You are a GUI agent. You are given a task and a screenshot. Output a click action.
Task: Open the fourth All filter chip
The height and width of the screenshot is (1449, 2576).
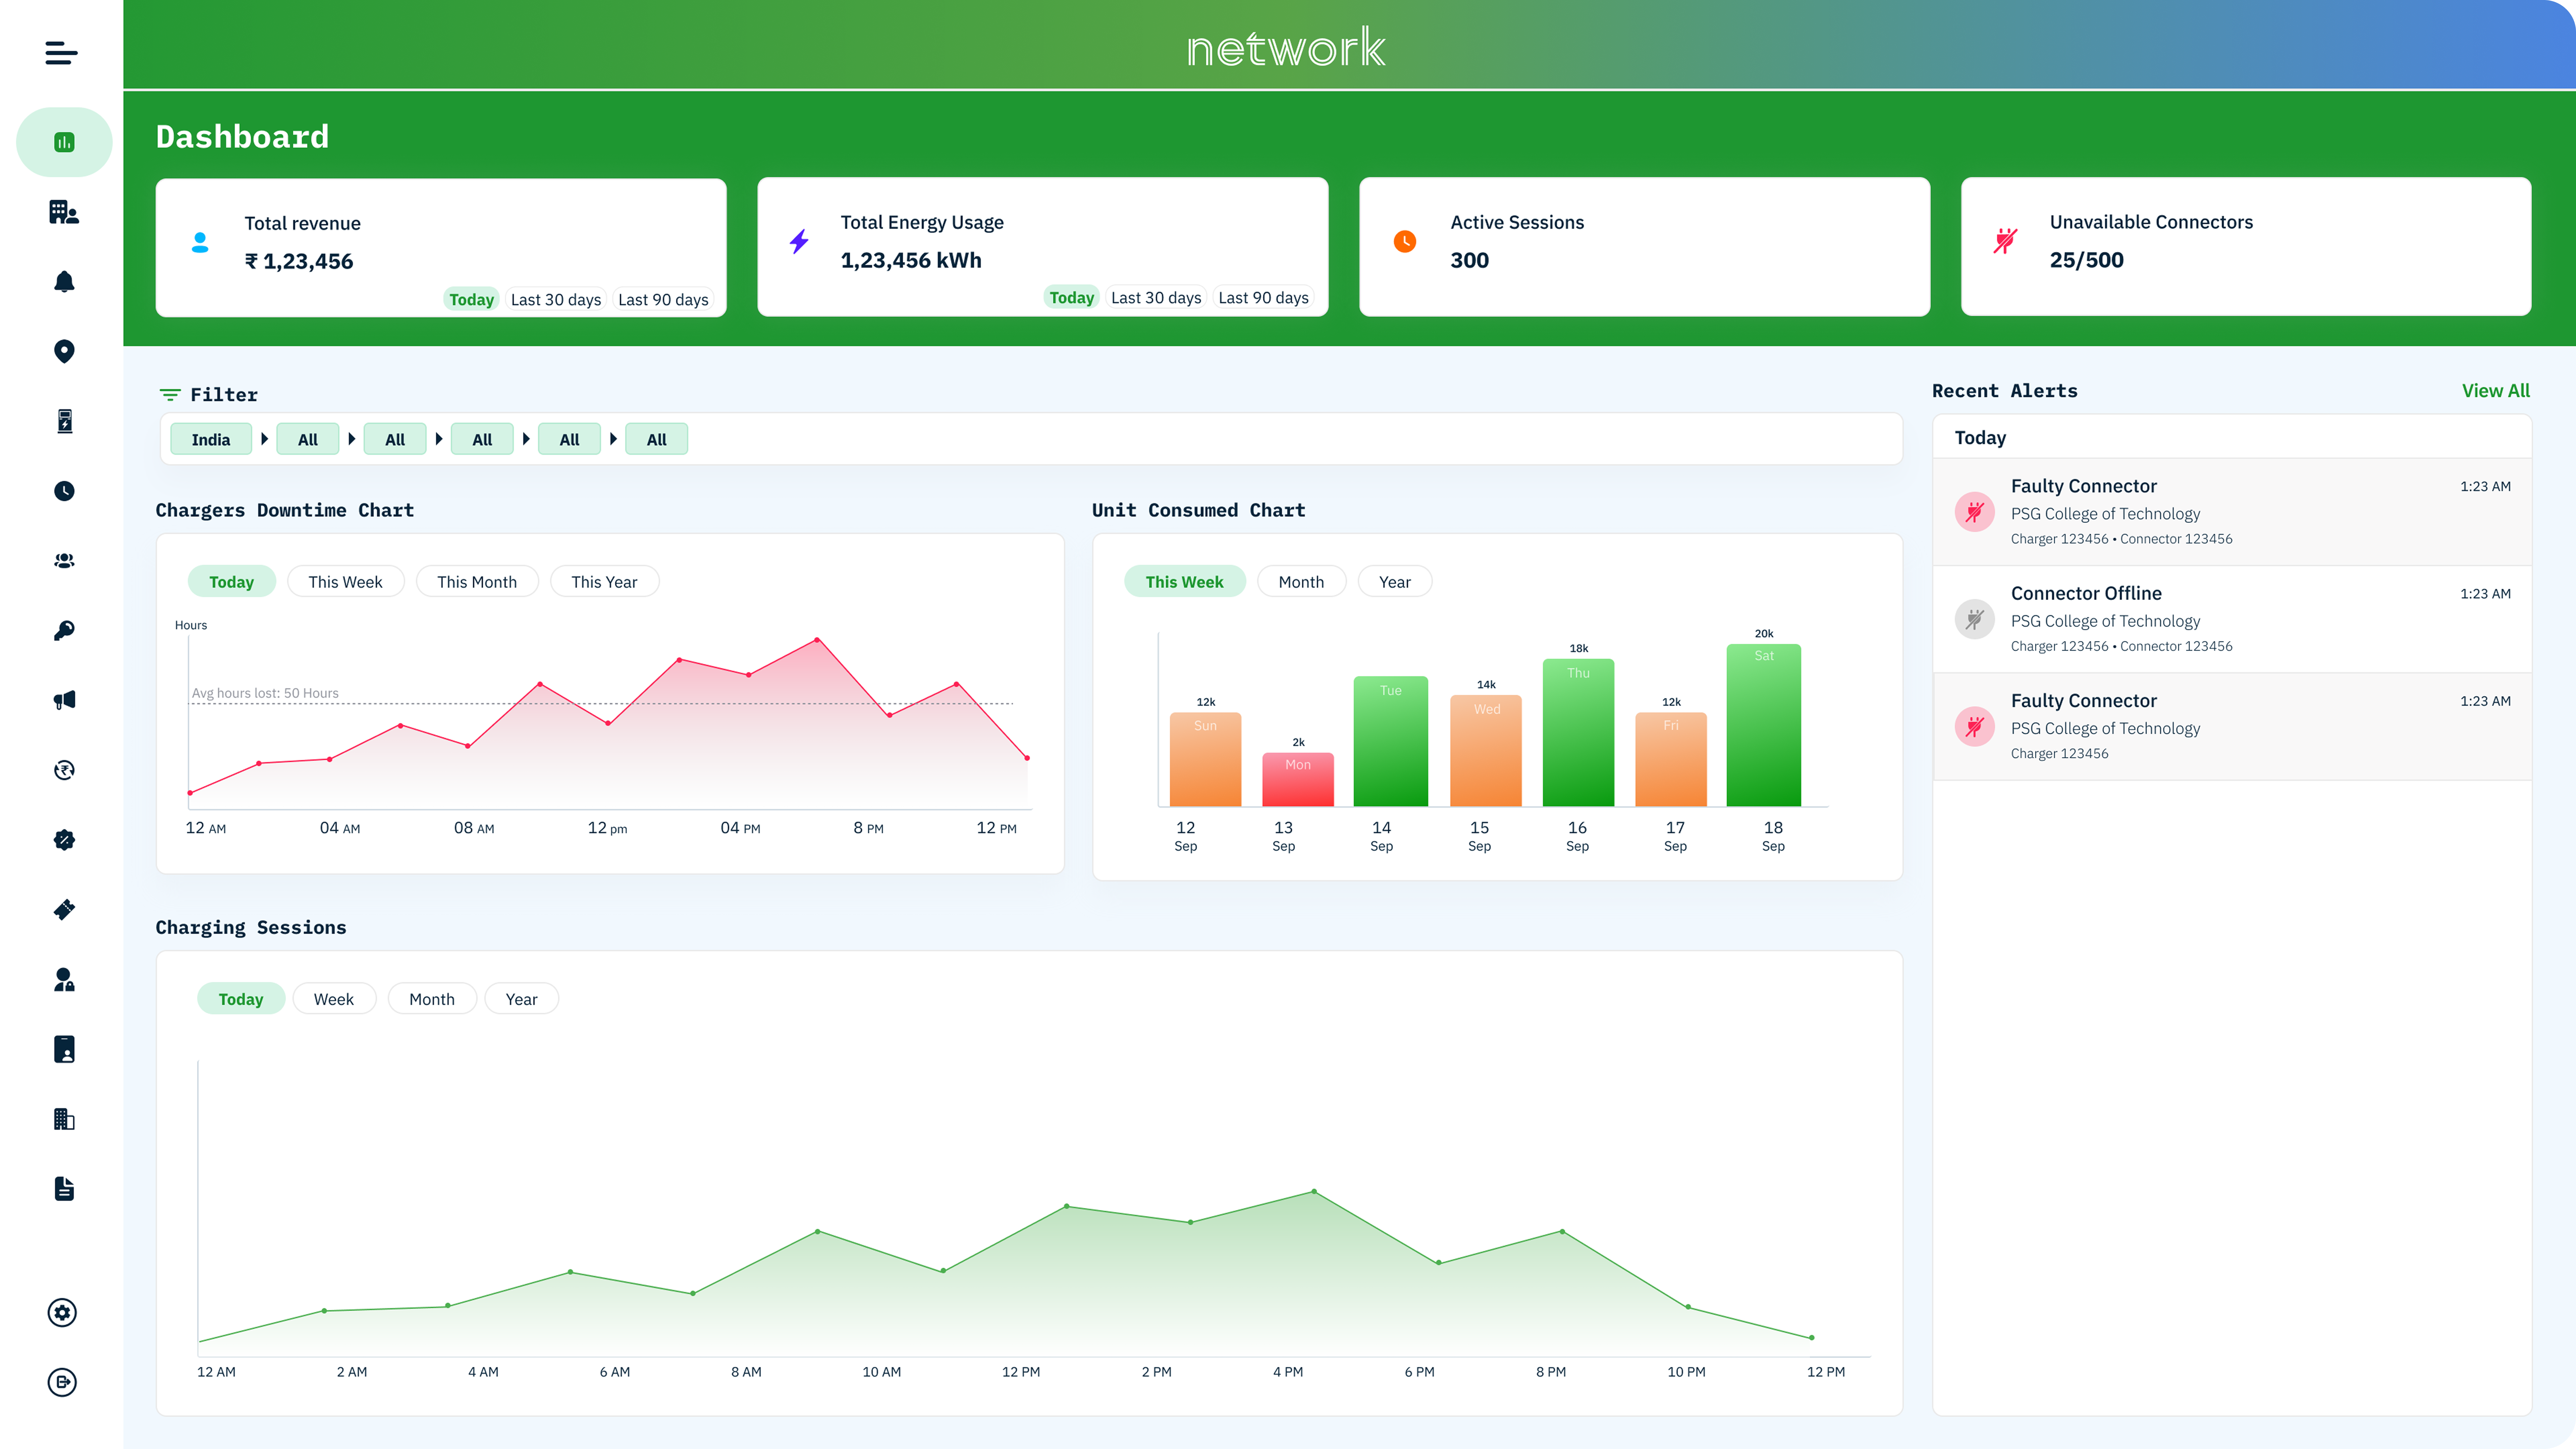(x=569, y=439)
